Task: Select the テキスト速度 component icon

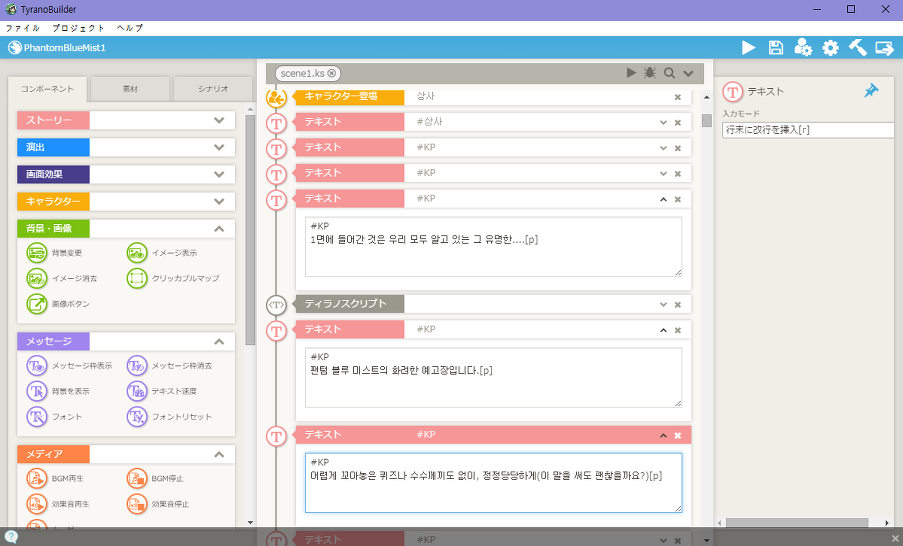Action: [137, 391]
